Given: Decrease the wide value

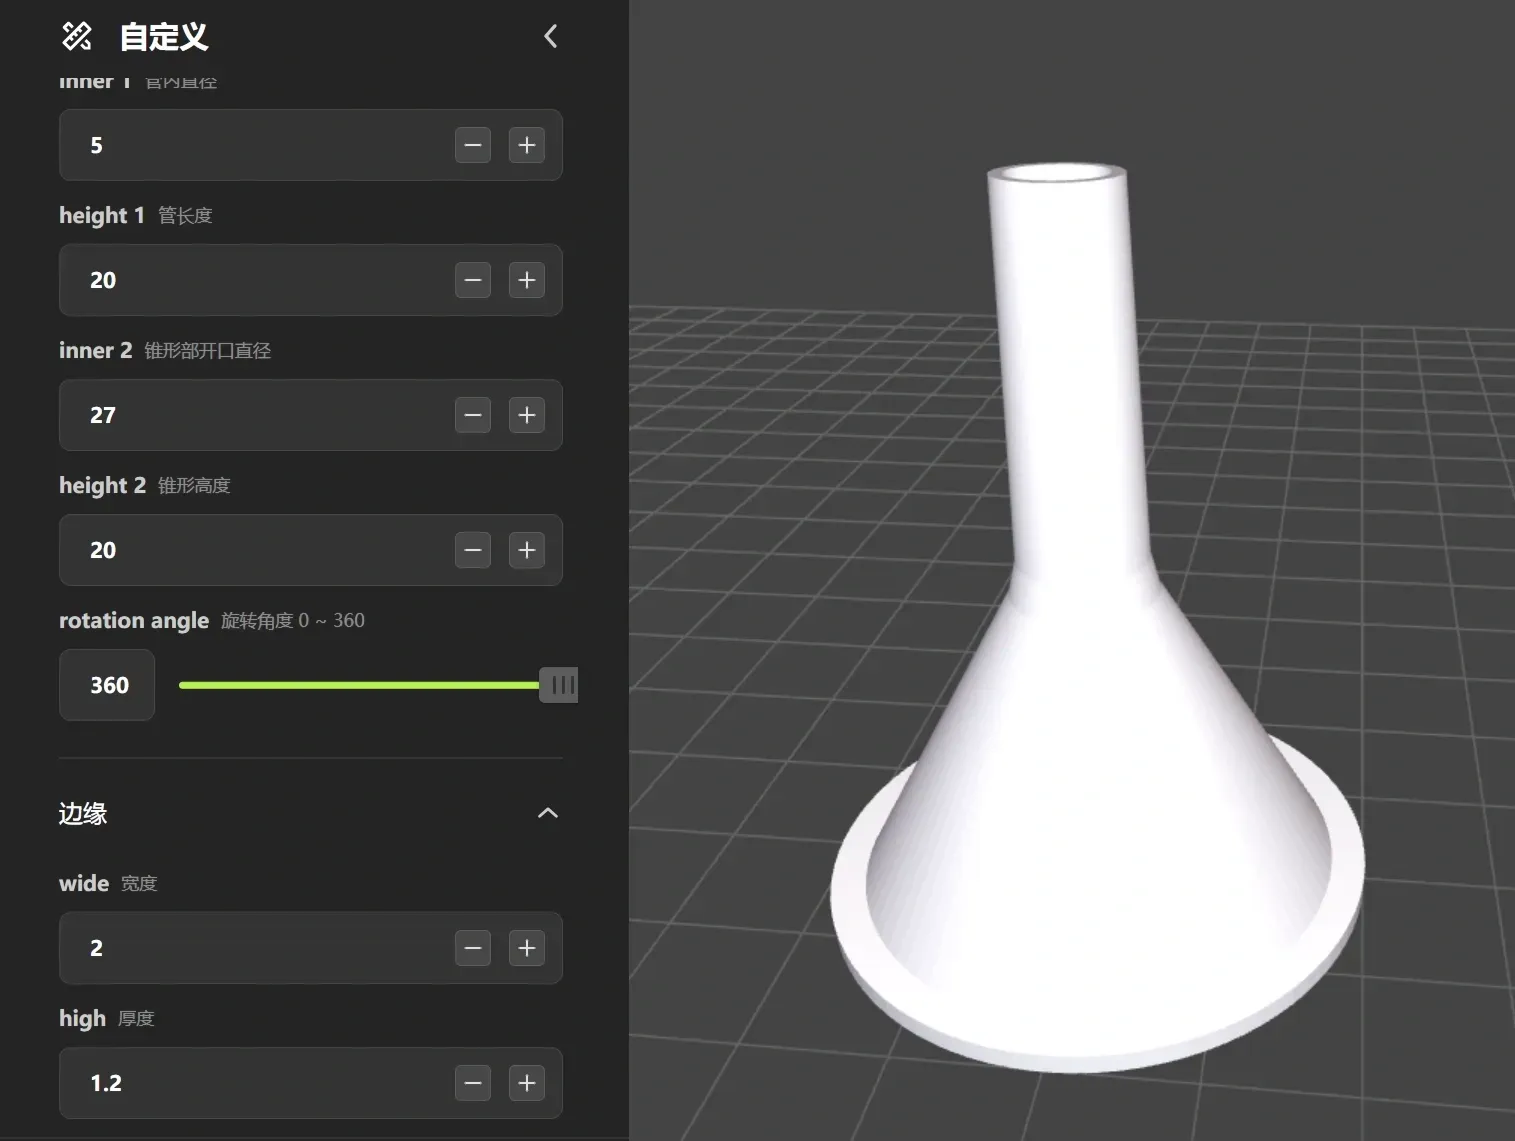Looking at the screenshot, I should click(473, 948).
